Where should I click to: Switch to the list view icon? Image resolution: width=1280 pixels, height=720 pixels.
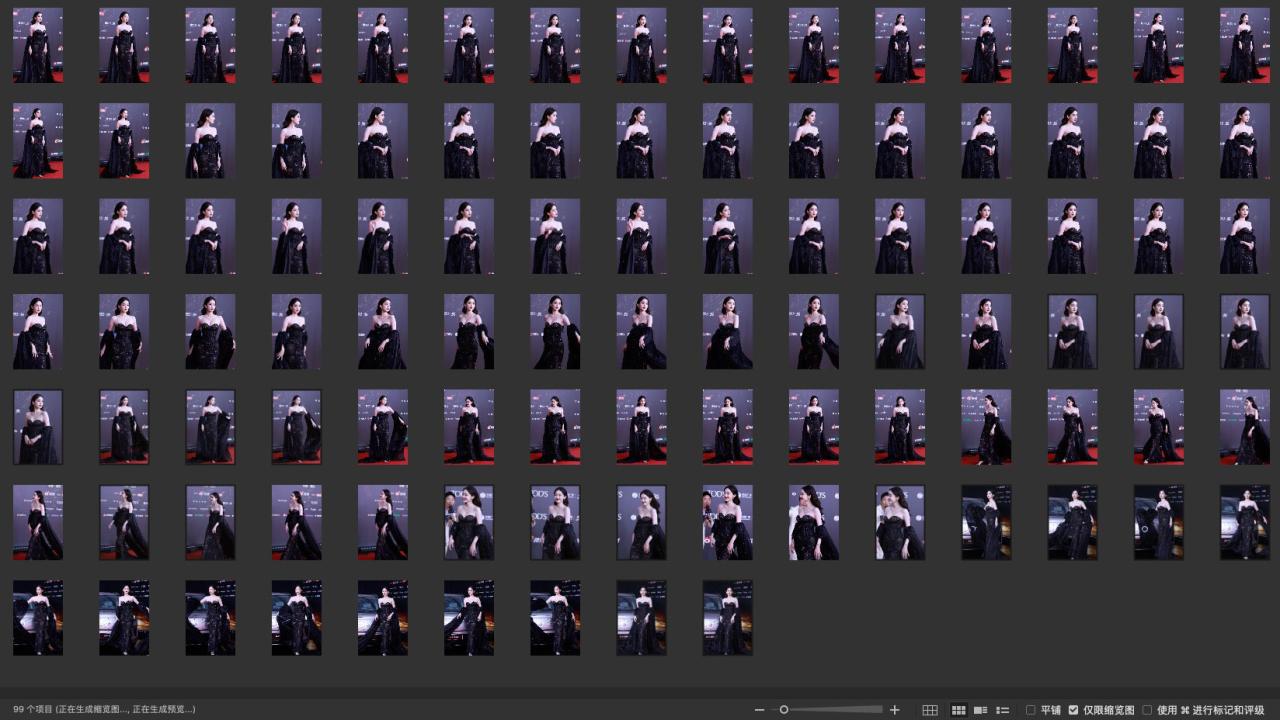point(1003,710)
